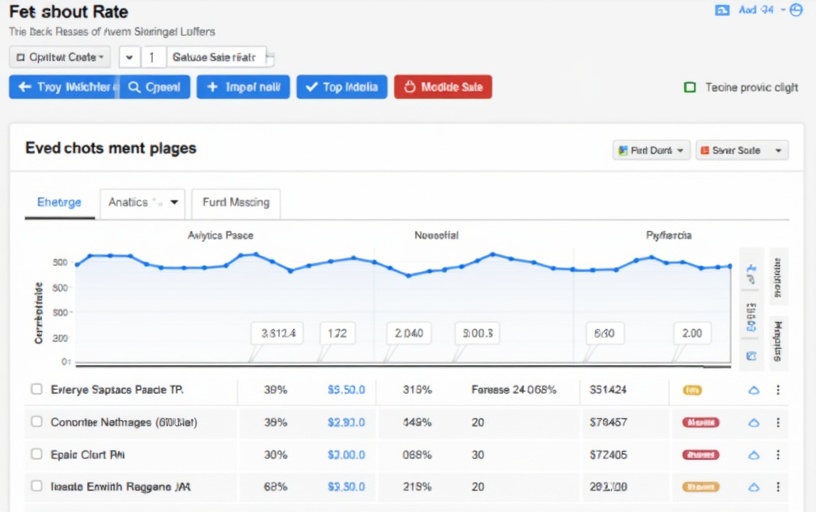Click the vertical blue label icon beside chart
Screen dimensions: 816x512
pos(751,317)
